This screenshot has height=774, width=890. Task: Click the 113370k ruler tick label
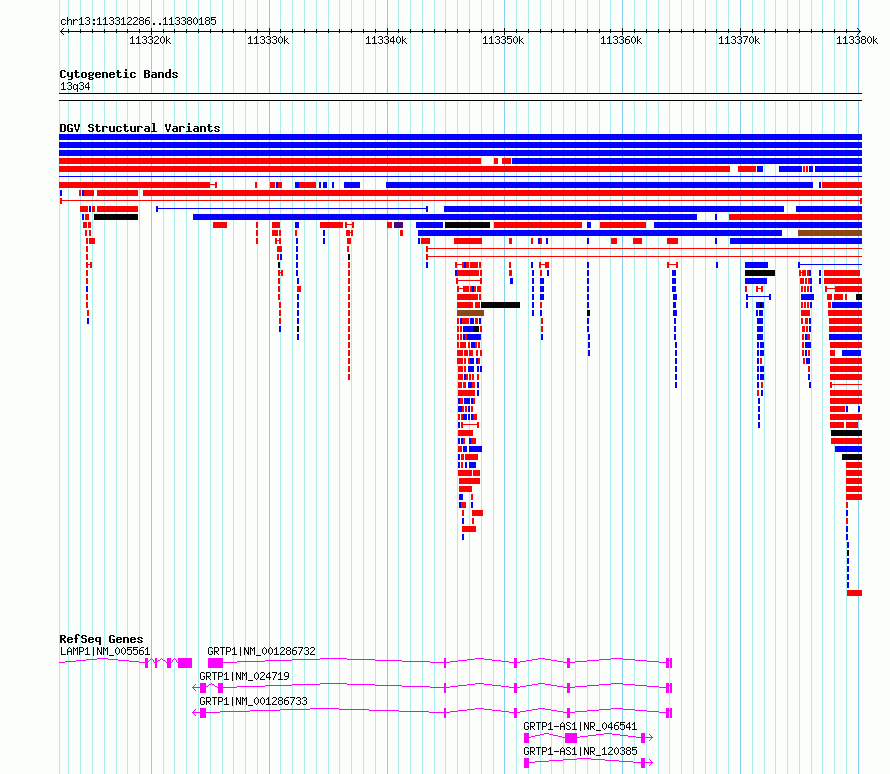[739, 40]
